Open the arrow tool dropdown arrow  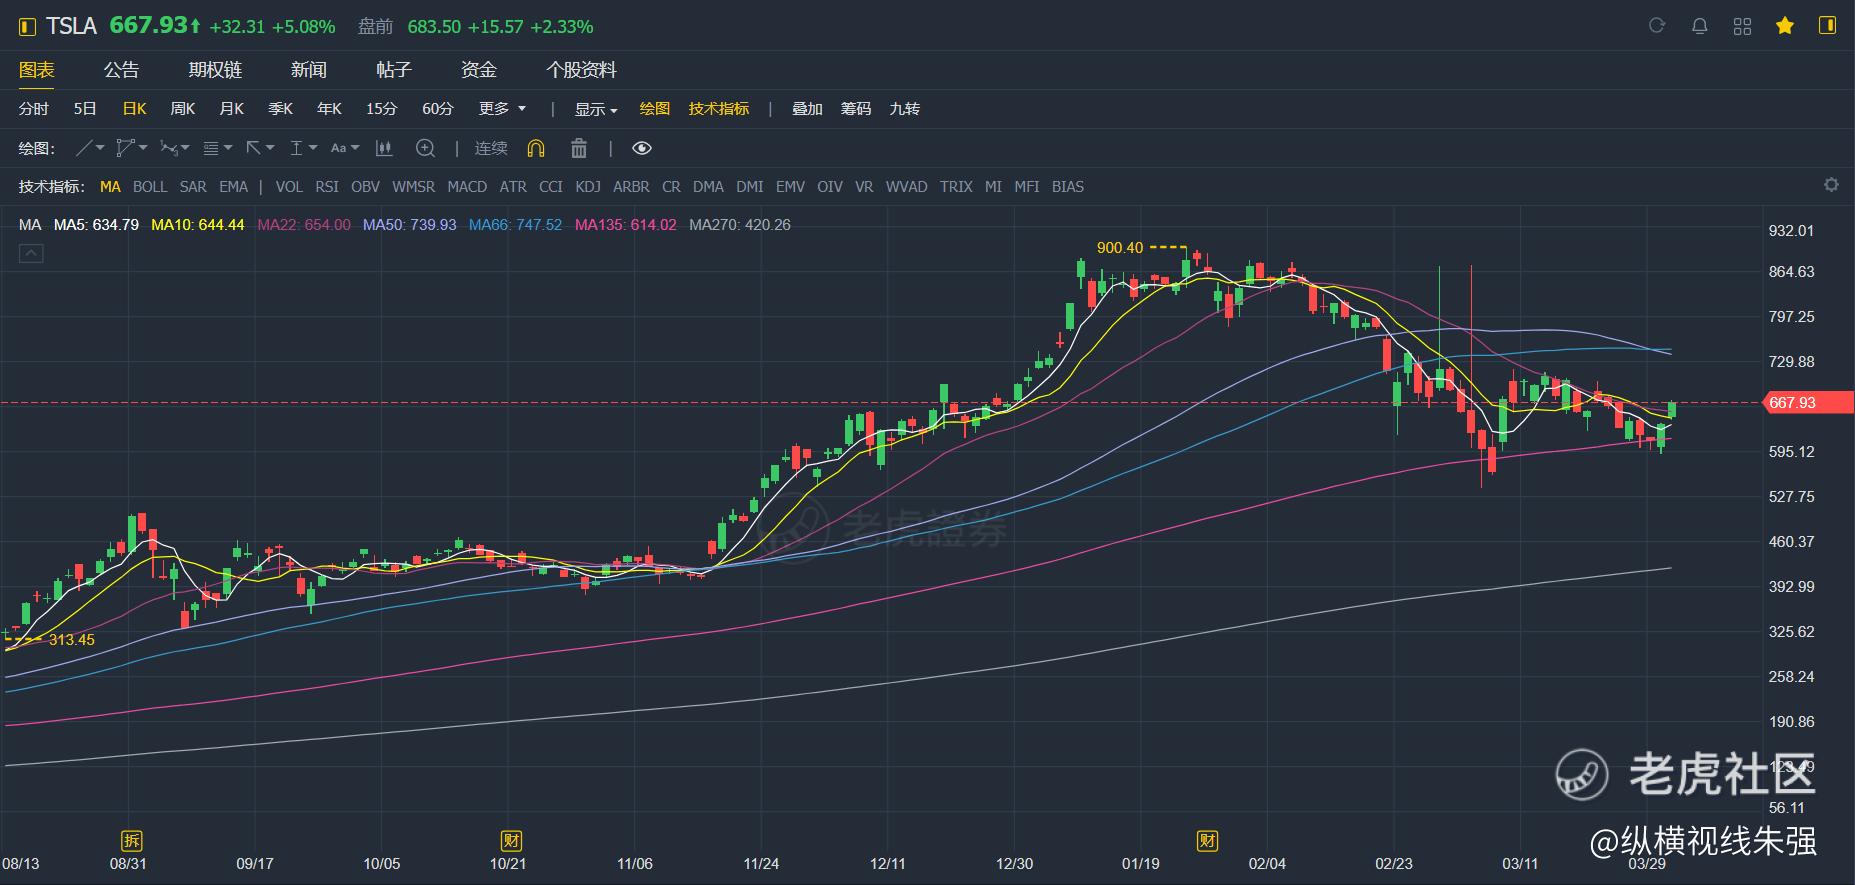pyautogui.click(x=270, y=148)
